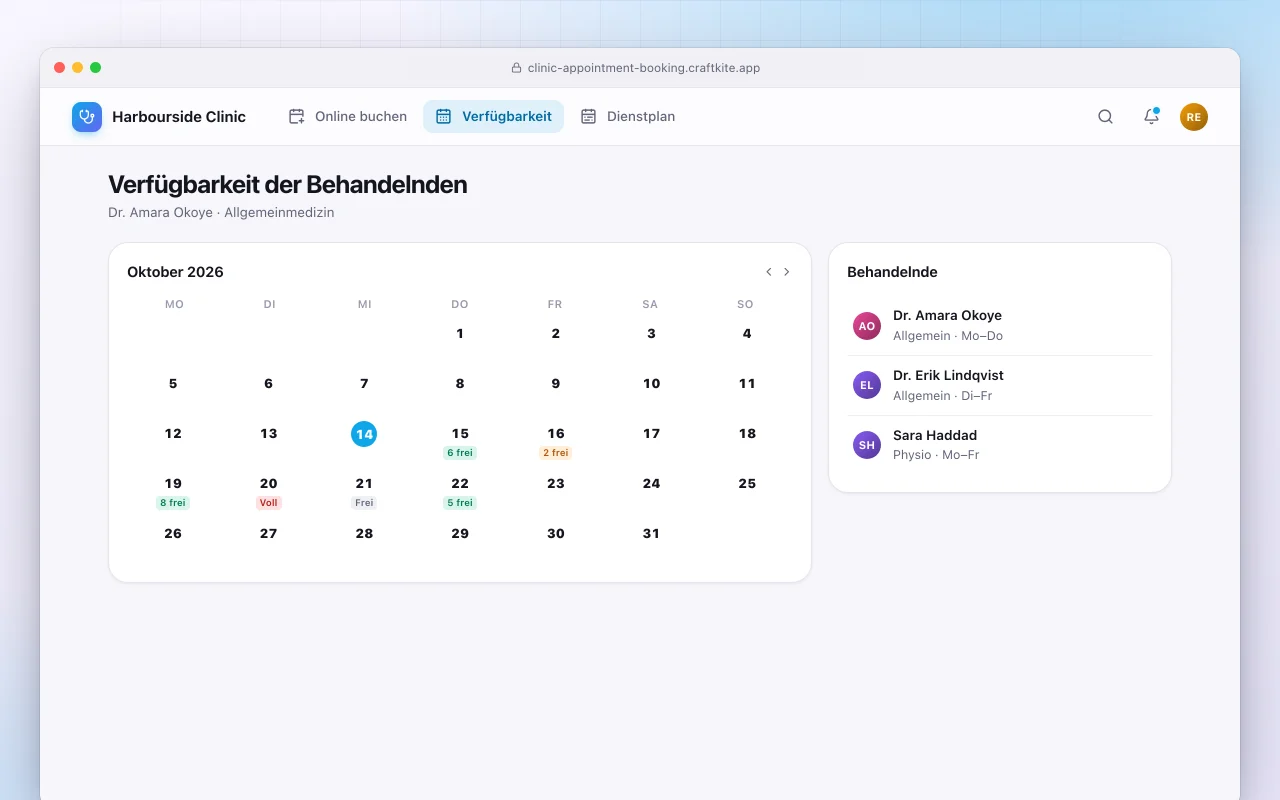
Task: Click the Harbourside Clinic stethoscope logo
Action: coord(87,117)
